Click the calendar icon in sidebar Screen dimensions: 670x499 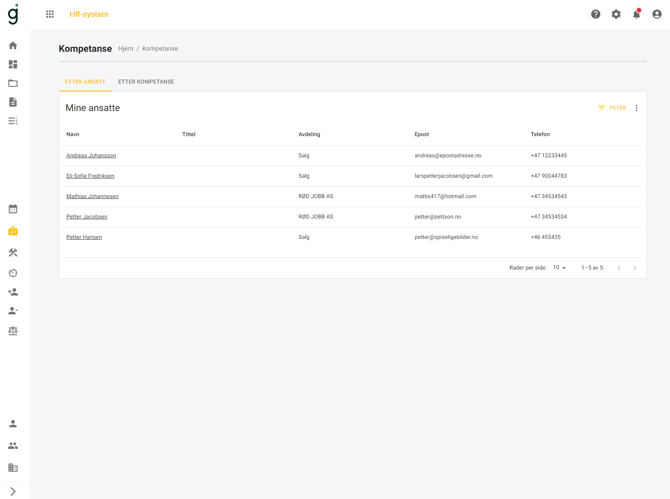[x=13, y=209]
